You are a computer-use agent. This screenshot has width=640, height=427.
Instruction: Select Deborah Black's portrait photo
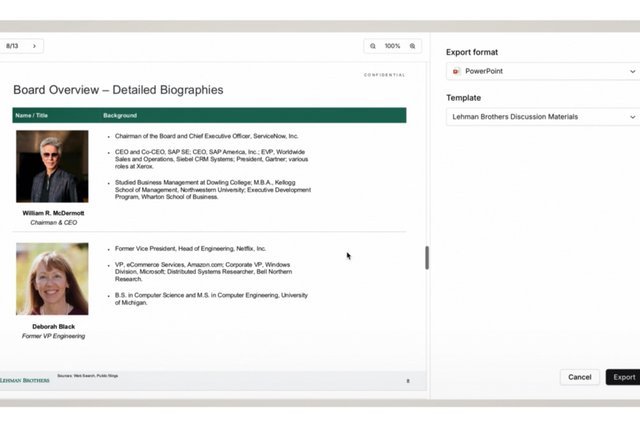[52, 279]
